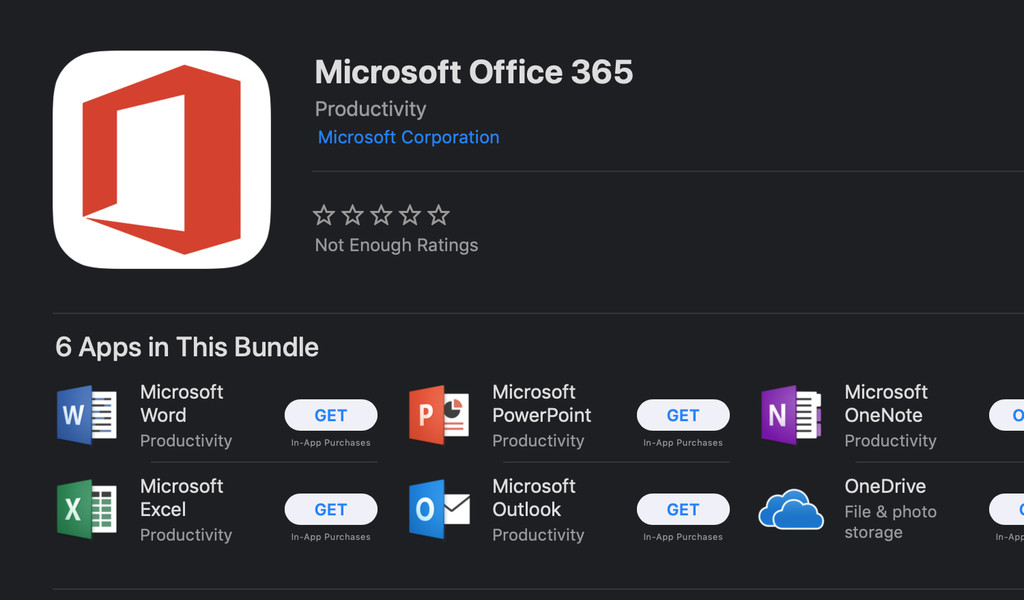Get Microsoft Outlook
Screen dimensions: 1024x600
point(683,509)
